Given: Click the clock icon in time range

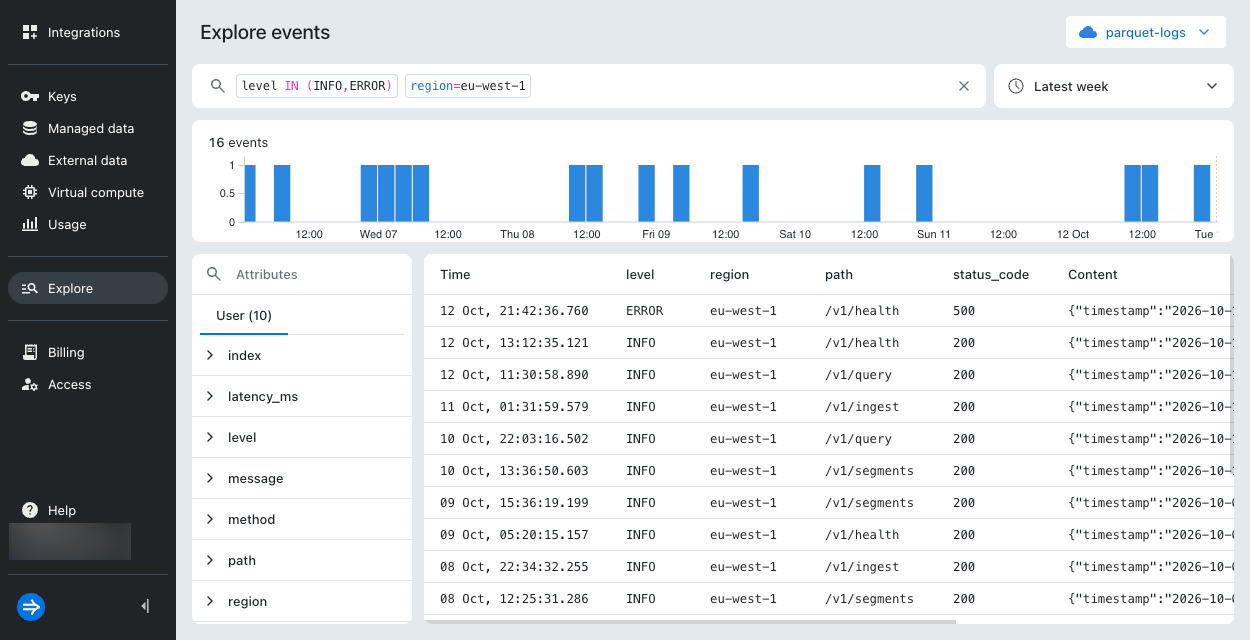Looking at the screenshot, I should 1016,86.
